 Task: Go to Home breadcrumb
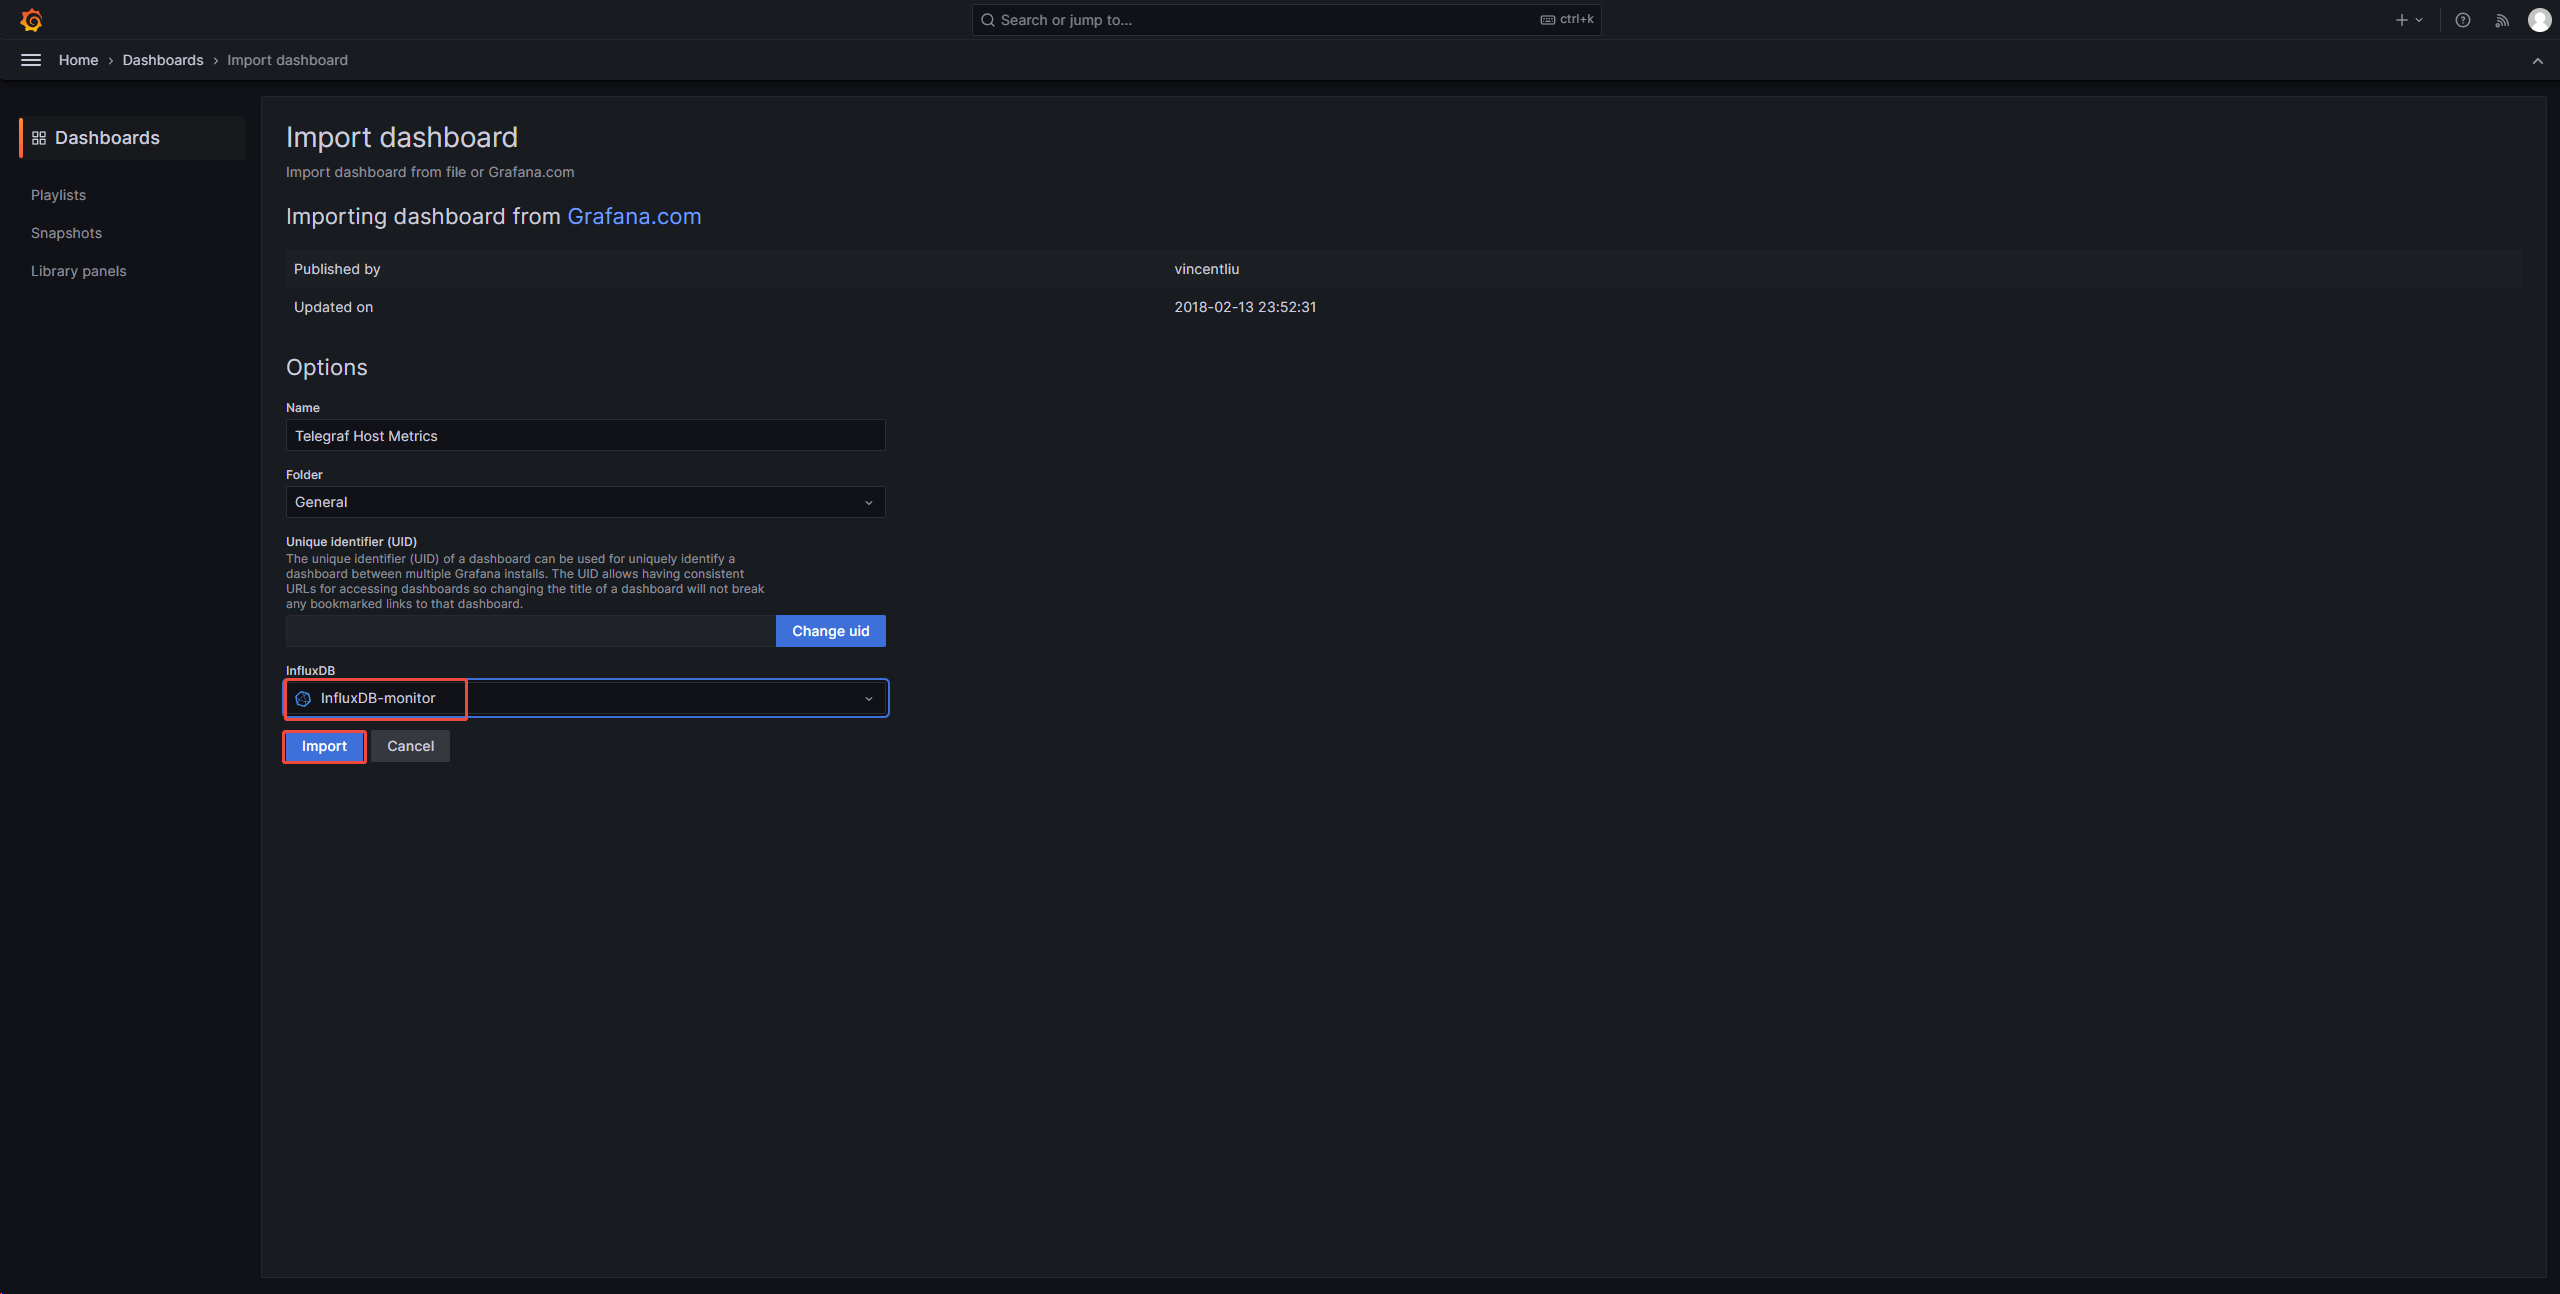point(78,60)
